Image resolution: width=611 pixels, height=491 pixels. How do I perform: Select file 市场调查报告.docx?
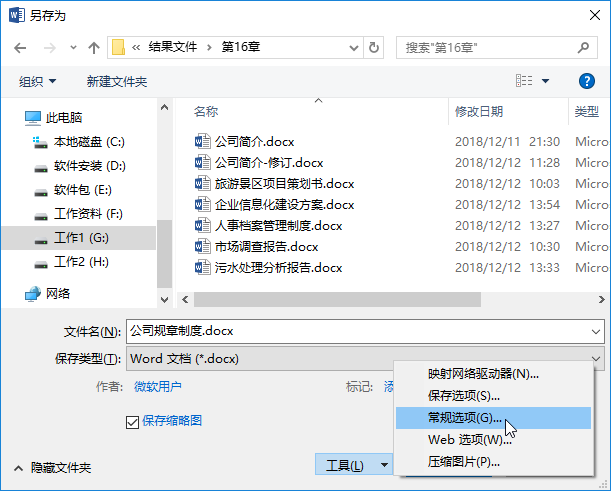coord(267,247)
